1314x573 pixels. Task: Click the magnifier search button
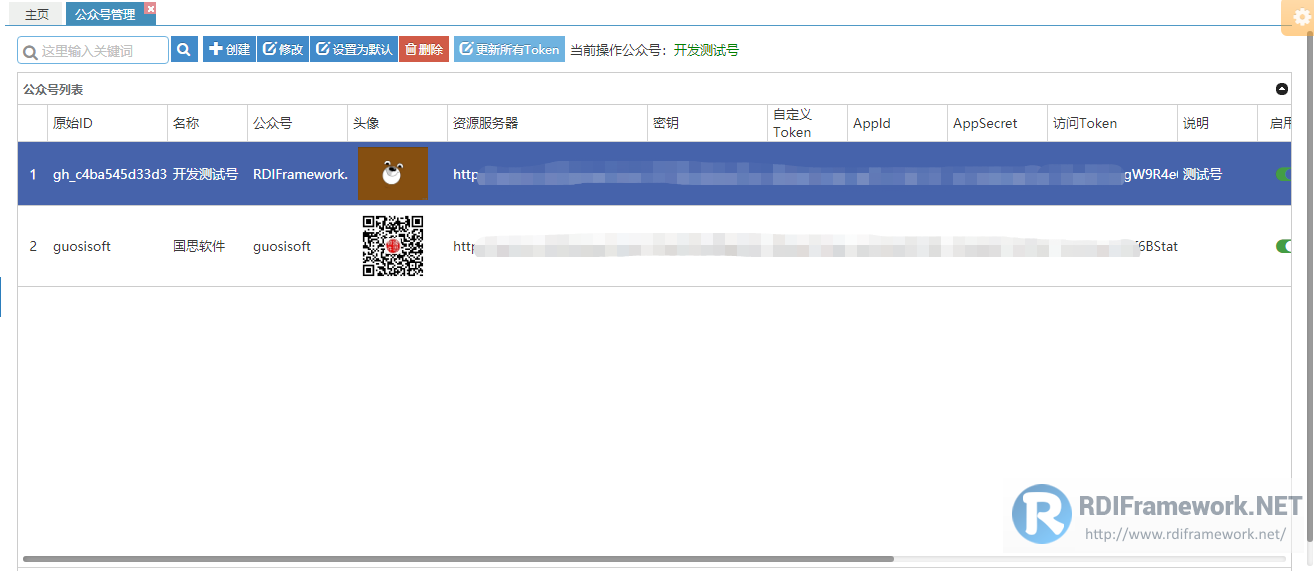[x=184, y=49]
